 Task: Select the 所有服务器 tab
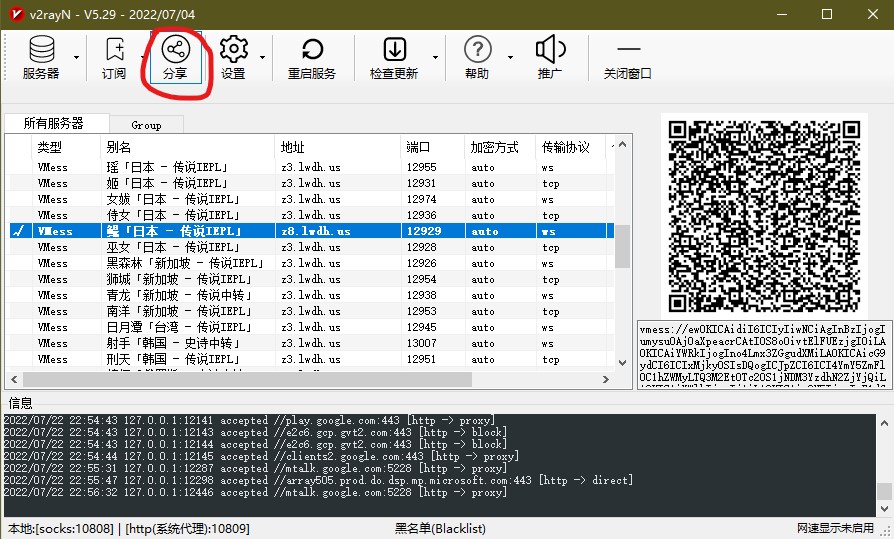(x=54, y=123)
